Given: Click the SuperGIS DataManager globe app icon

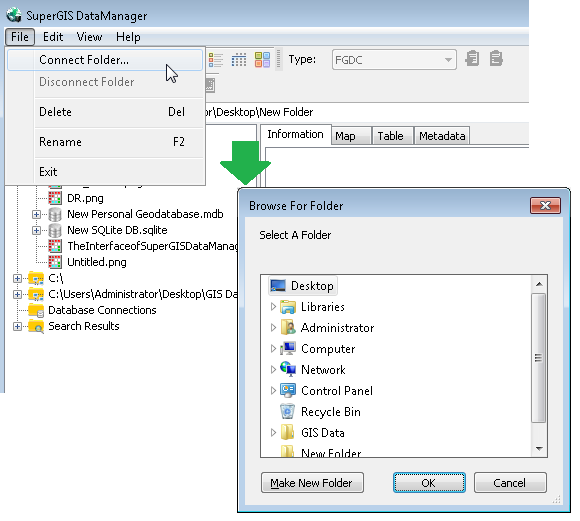Looking at the screenshot, I should [14, 15].
